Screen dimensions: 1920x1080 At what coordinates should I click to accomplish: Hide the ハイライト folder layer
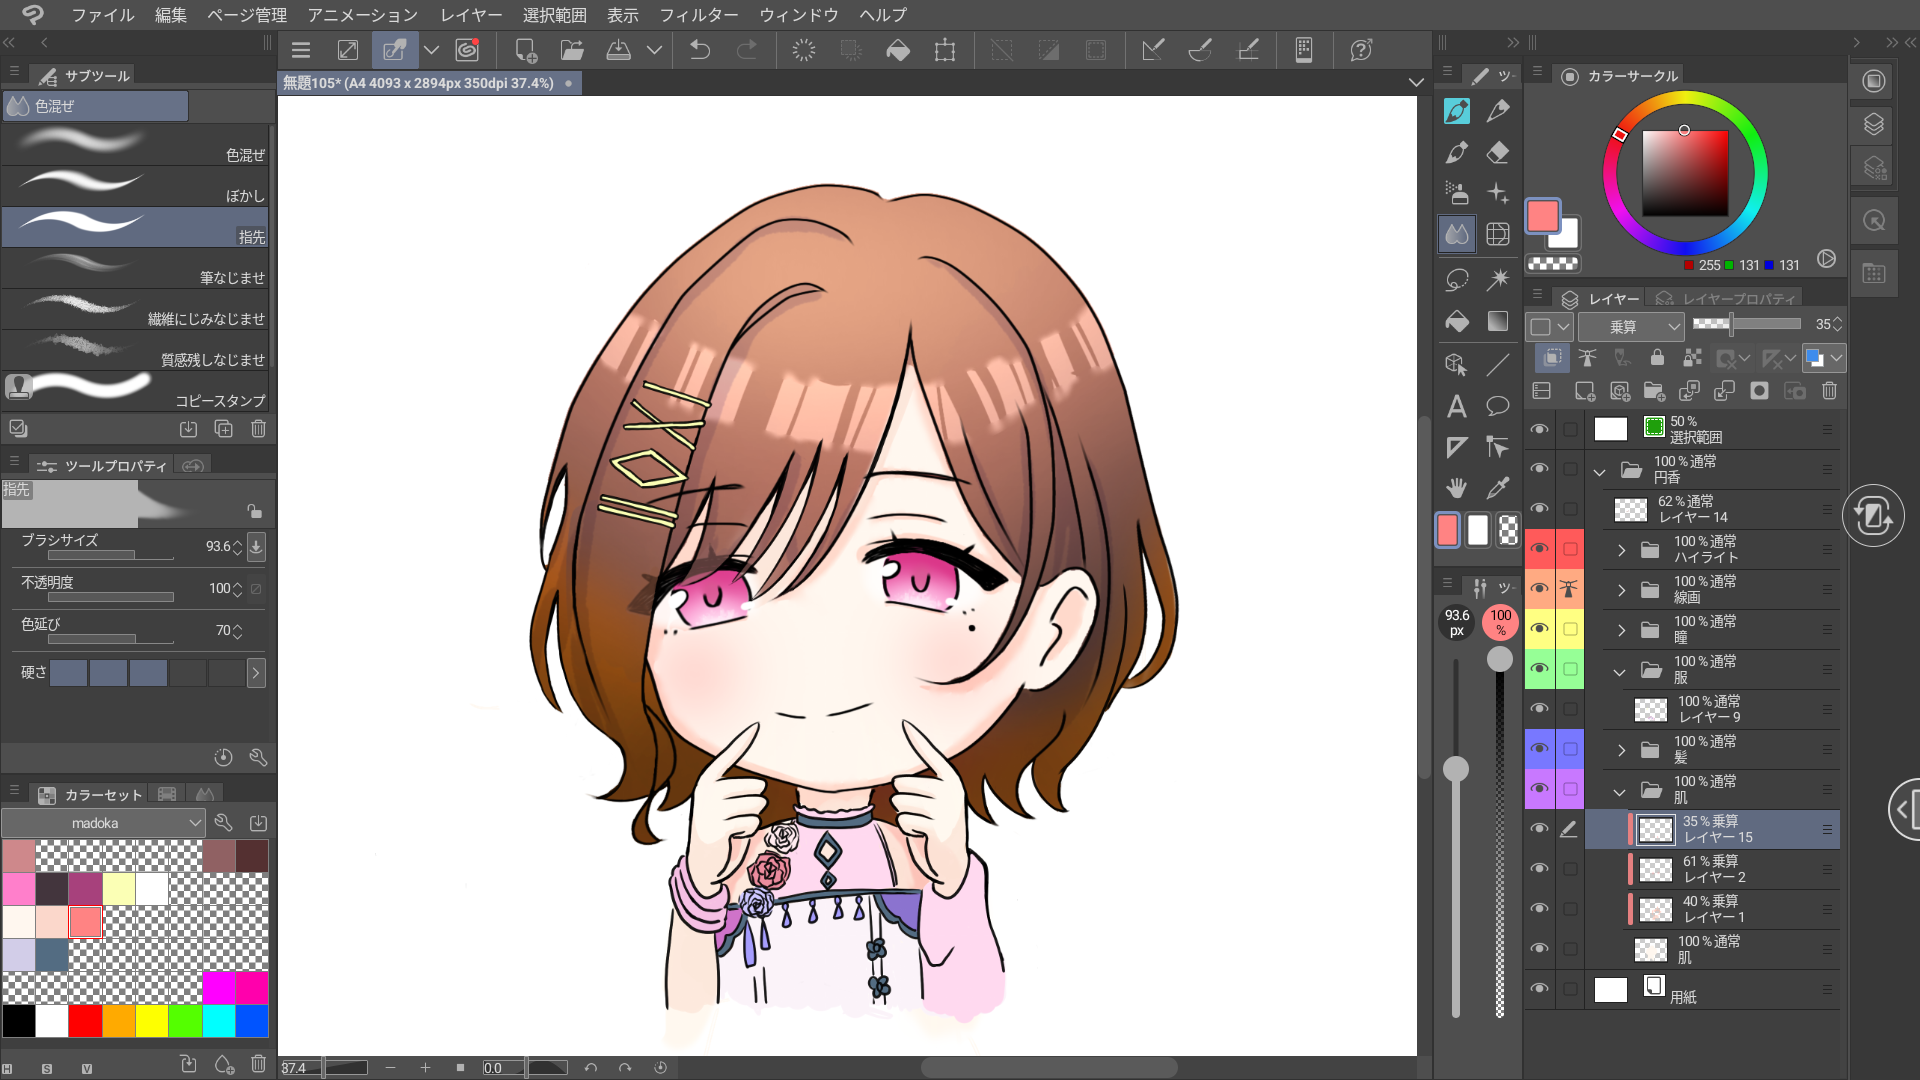[1539, 549]
